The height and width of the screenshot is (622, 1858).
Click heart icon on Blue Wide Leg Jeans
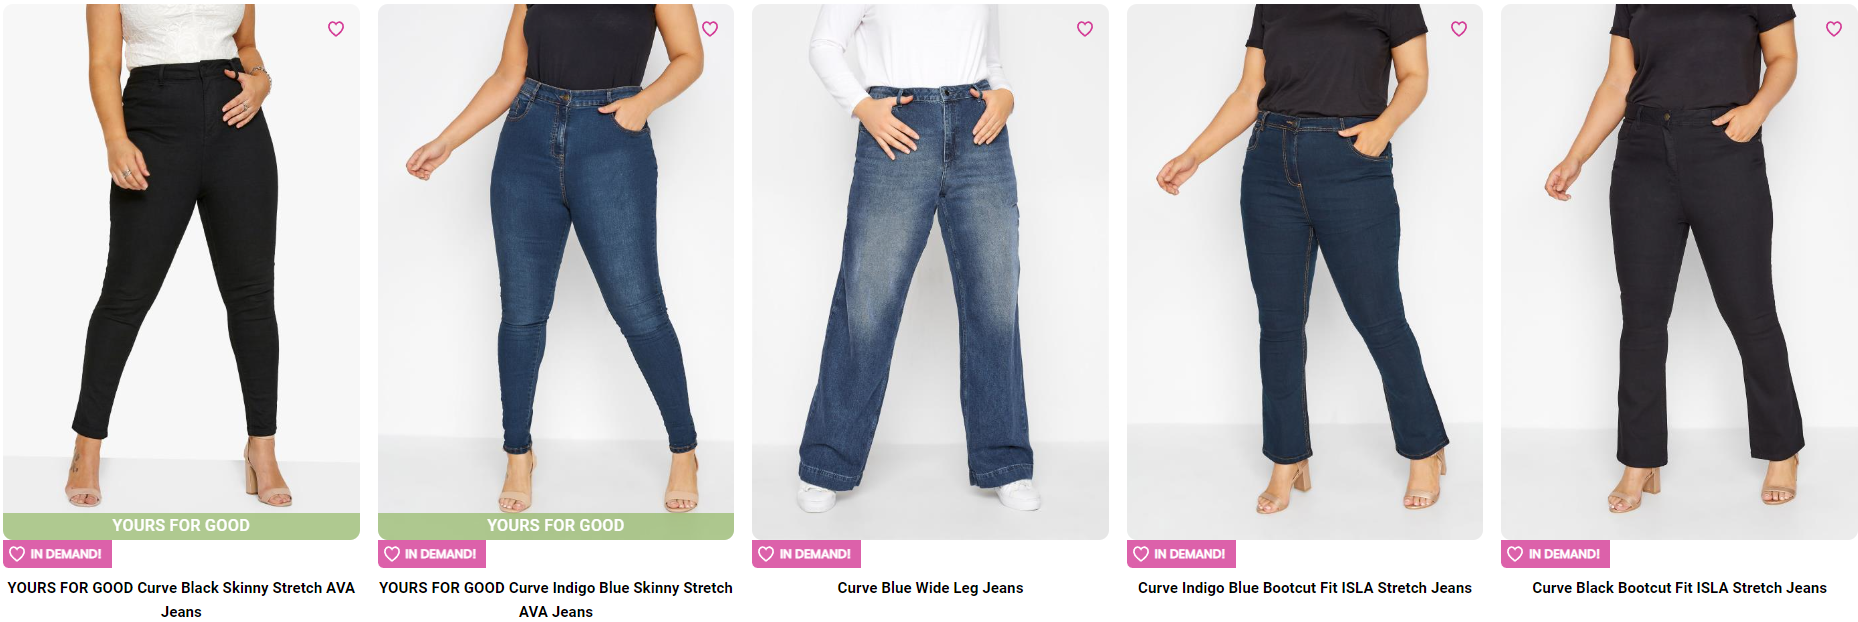[x=1085, y=29]
